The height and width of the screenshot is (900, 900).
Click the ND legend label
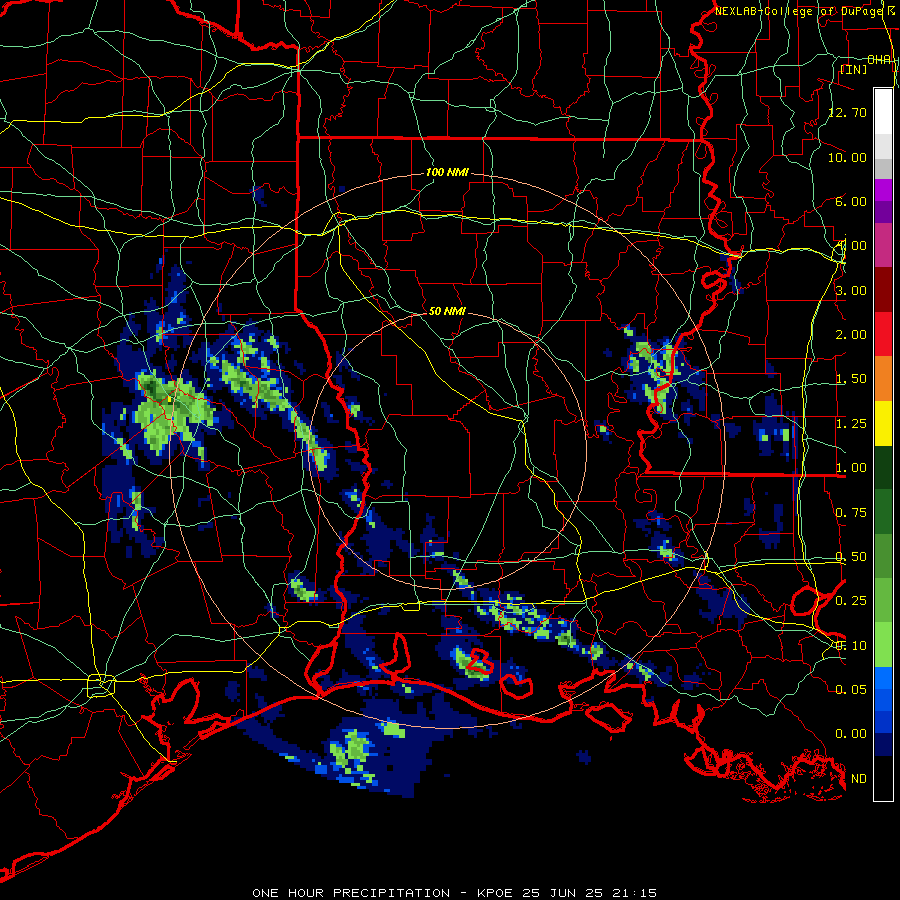click(x=859, y=779)
